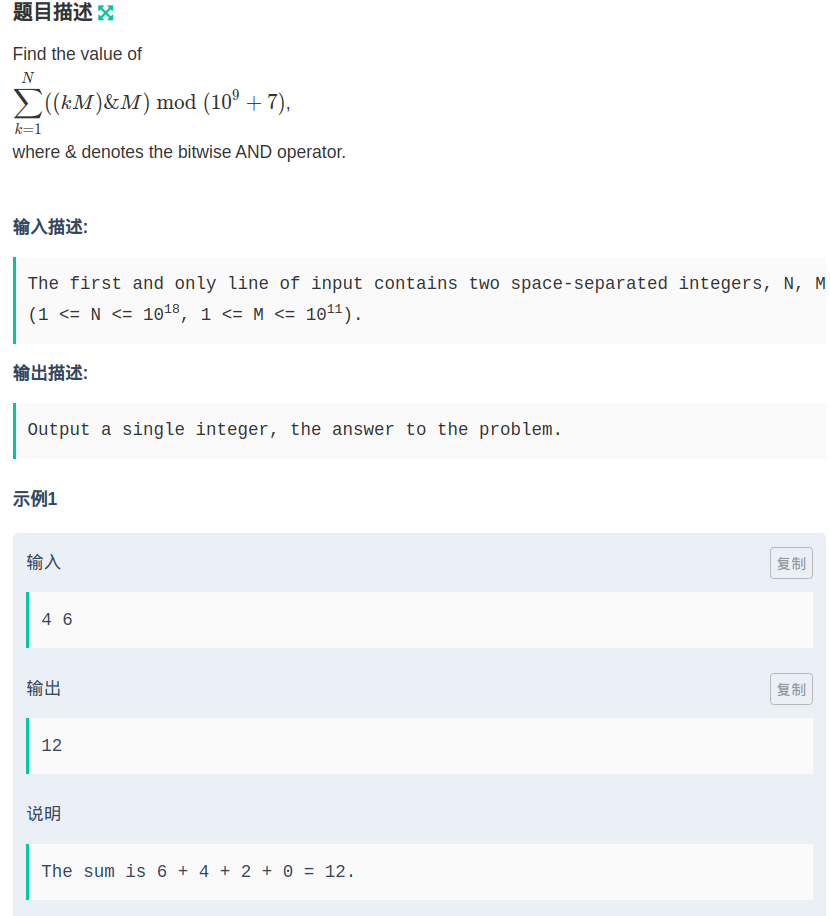The width and height of the screenshot is (830, 916).
Task: Click the constraint line with N and M limits
Action: (195, 314)
